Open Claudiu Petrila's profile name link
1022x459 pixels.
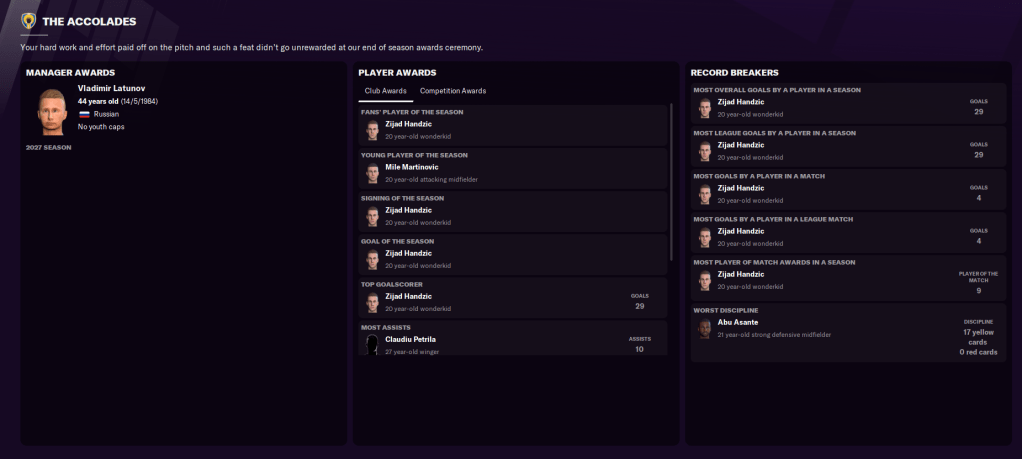[x=410, y=339]
